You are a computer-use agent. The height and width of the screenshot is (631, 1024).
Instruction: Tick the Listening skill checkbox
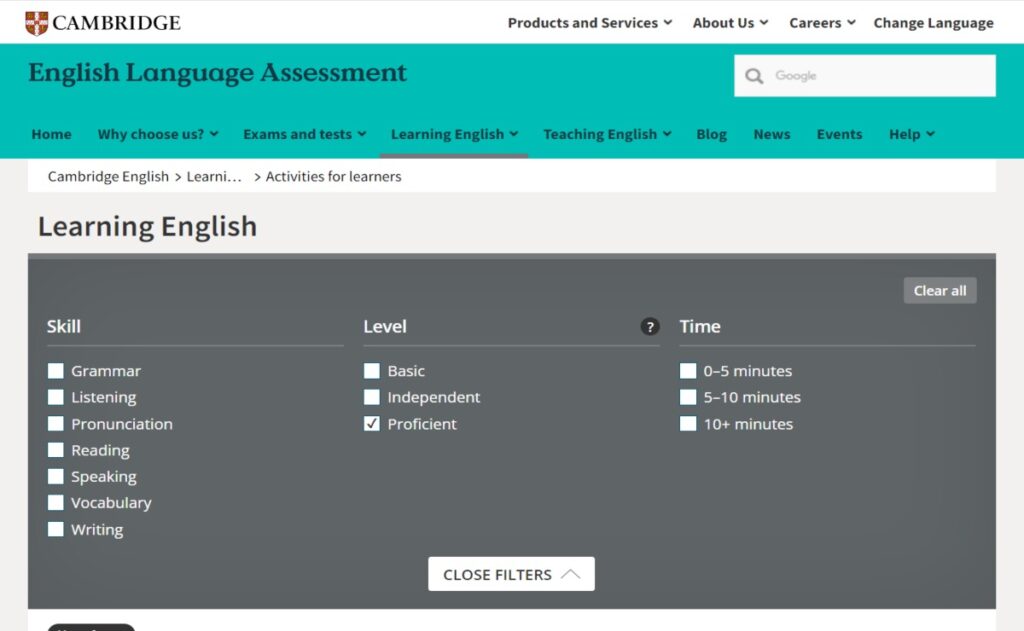click(x=56, y=397)
